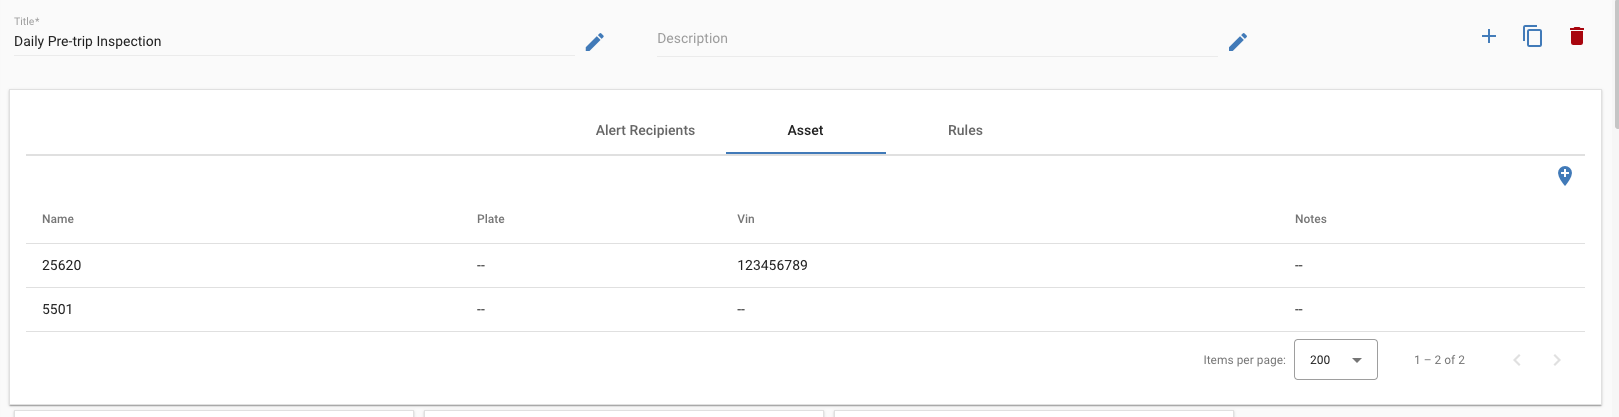Click the Title field Daily Pre-trip Inspection
Screen dimensions: 1619x417
tap(293, 41)
